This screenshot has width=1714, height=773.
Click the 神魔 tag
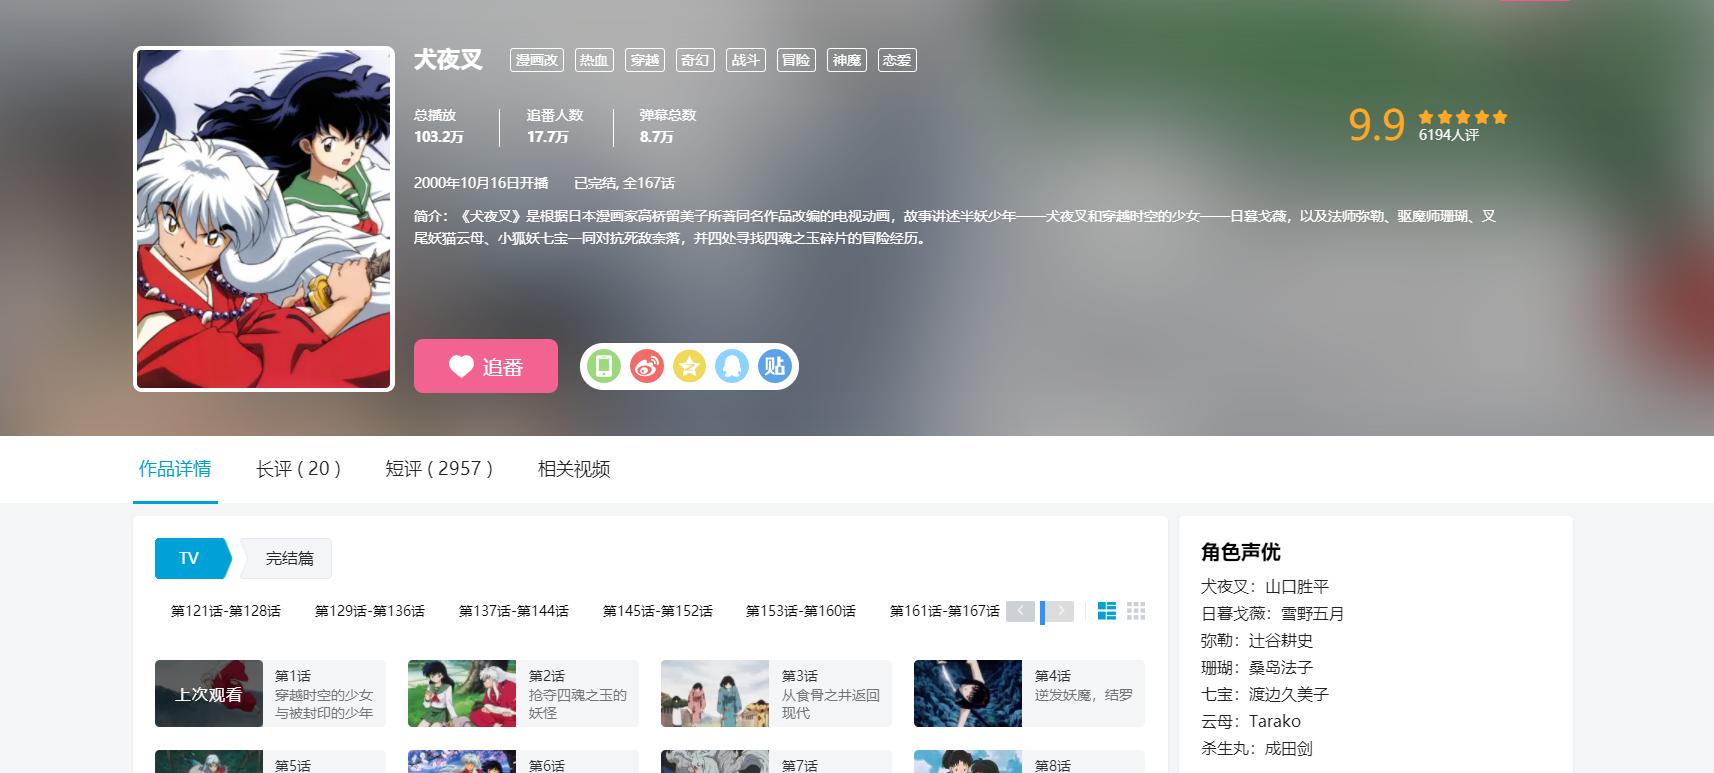pyautogui.click(x=847, y=60)
